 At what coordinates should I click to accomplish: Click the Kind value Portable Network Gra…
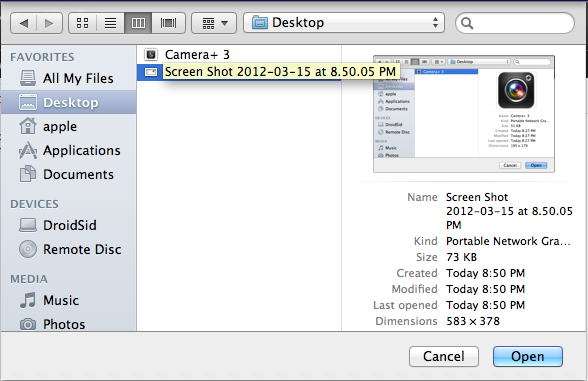pos(508,241)
